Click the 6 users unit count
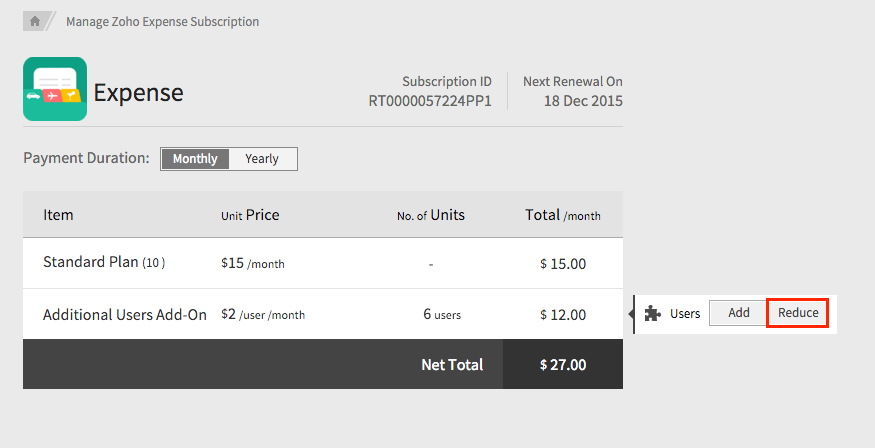Screen dimensions: 875x448 point(442,314)
